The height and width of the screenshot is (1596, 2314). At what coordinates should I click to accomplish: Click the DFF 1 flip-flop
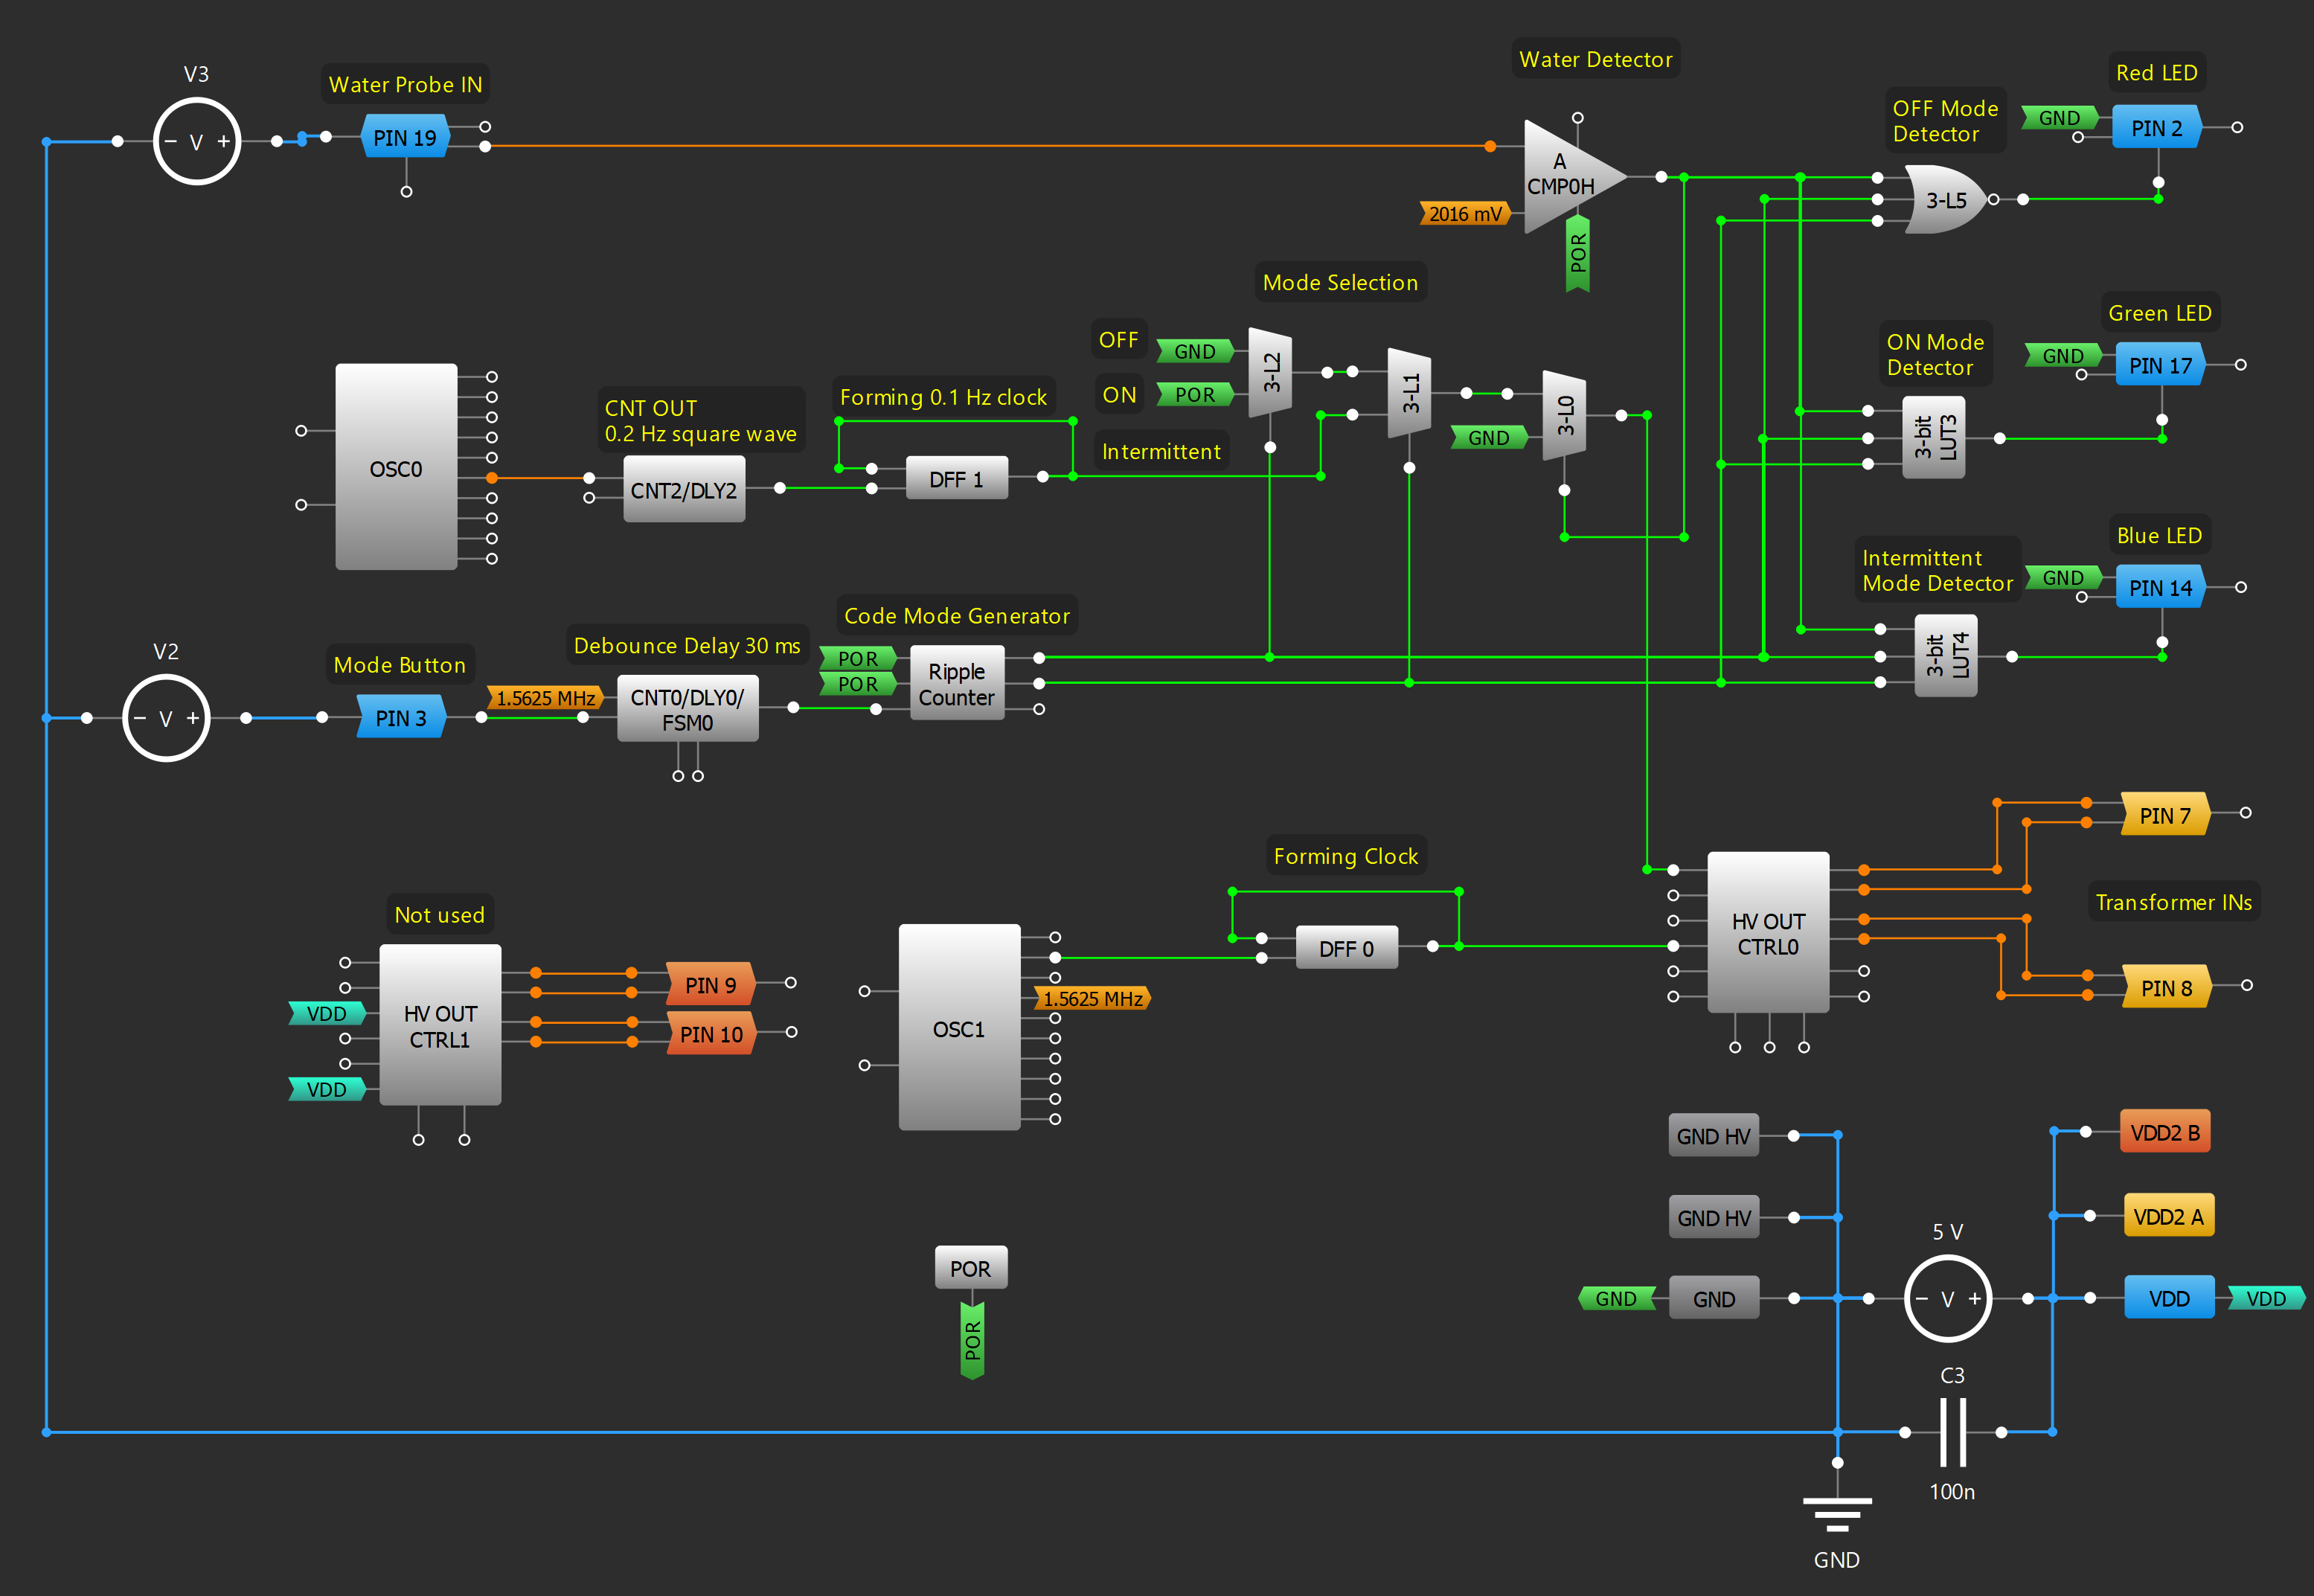pyautogui.click(x=956, y=478)
